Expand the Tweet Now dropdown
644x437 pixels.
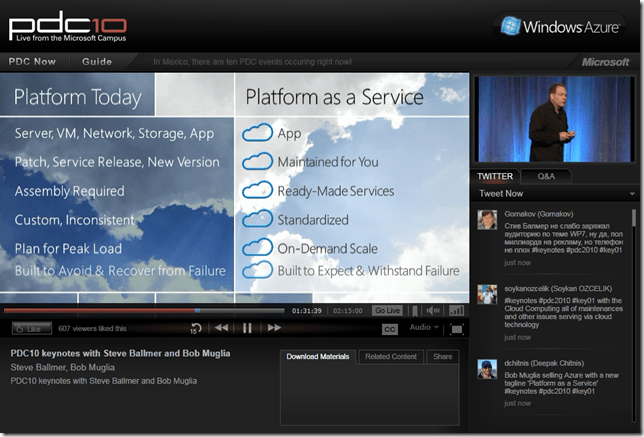632,194
